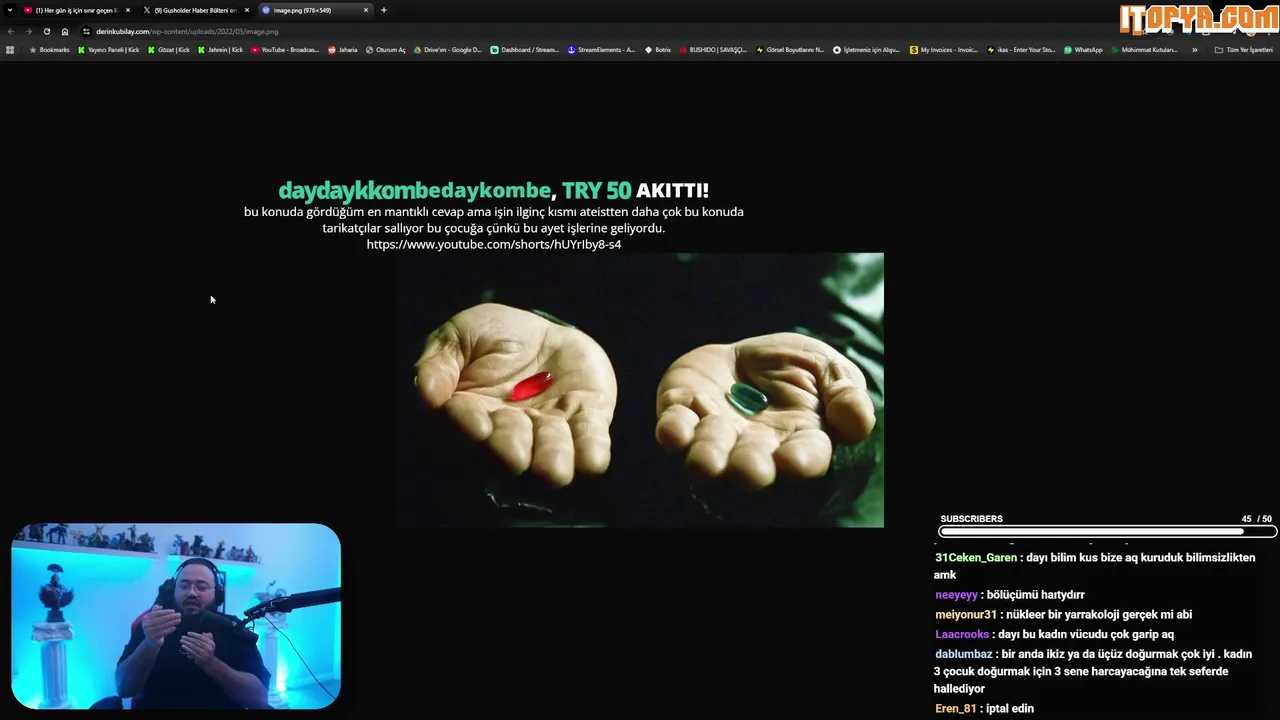Open the 'Oturum Aç' bookmark
The image size is (1280, 720).
[386, 49]
